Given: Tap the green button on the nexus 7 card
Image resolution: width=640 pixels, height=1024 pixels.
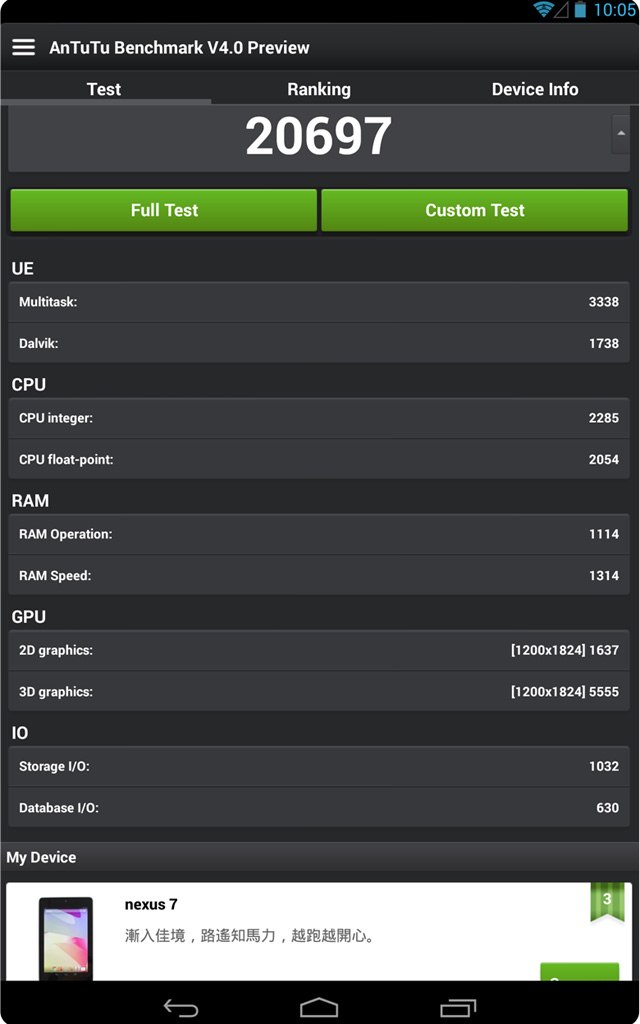Looking at the screenshot, I should point(580,972).
